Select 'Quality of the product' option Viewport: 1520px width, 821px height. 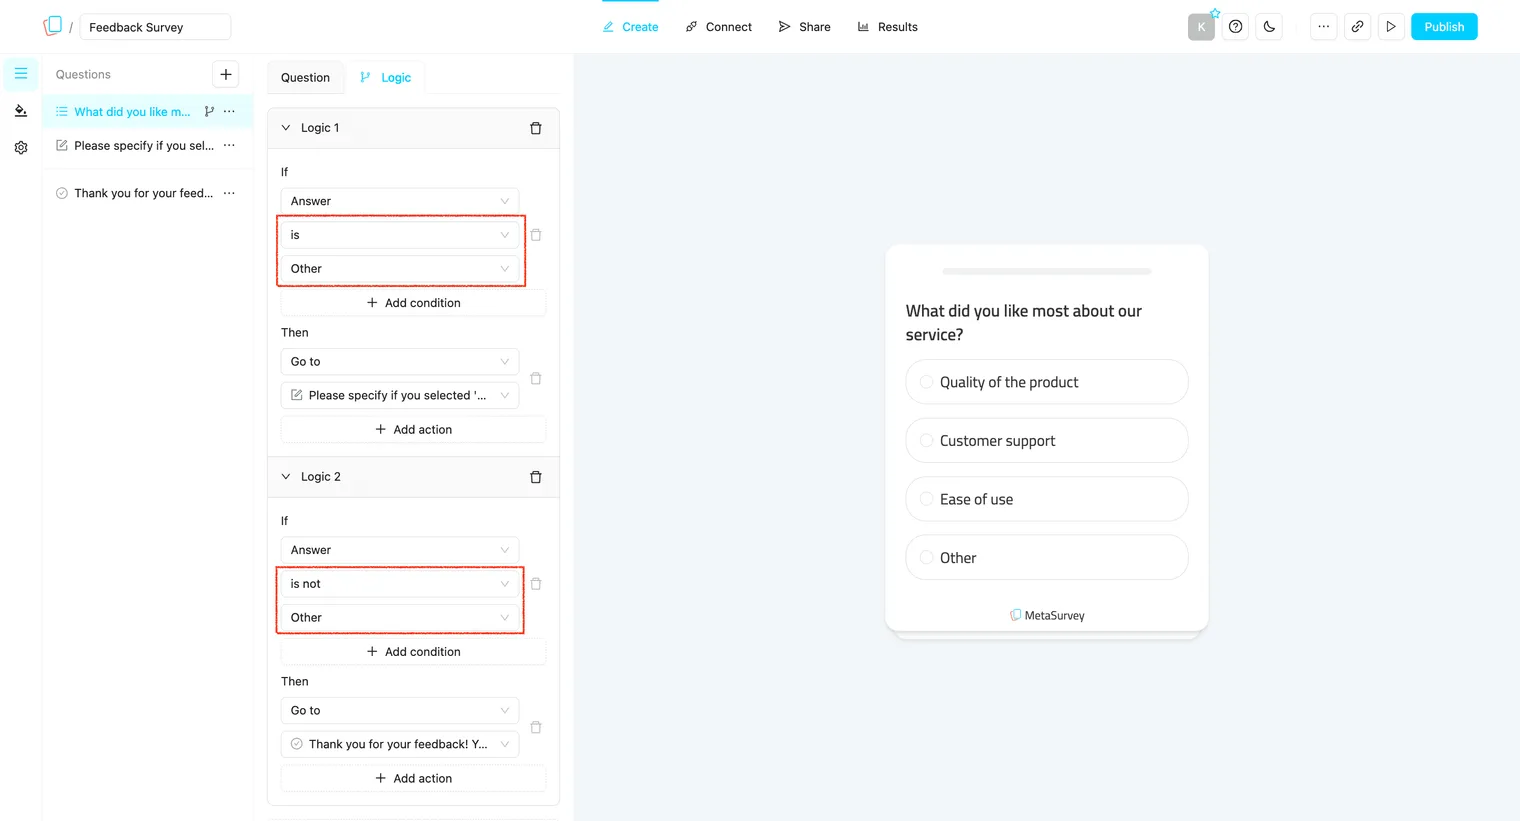(x=1047, y=382)
